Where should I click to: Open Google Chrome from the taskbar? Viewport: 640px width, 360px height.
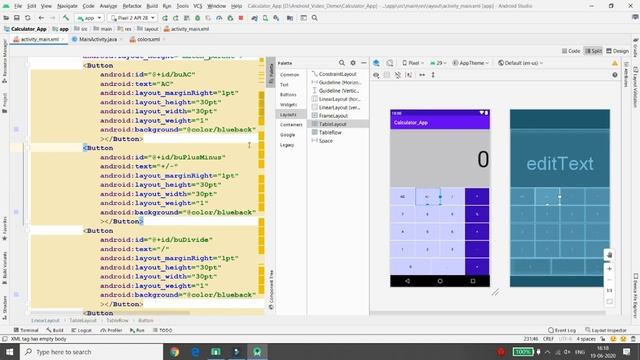(x=175, y=352)
